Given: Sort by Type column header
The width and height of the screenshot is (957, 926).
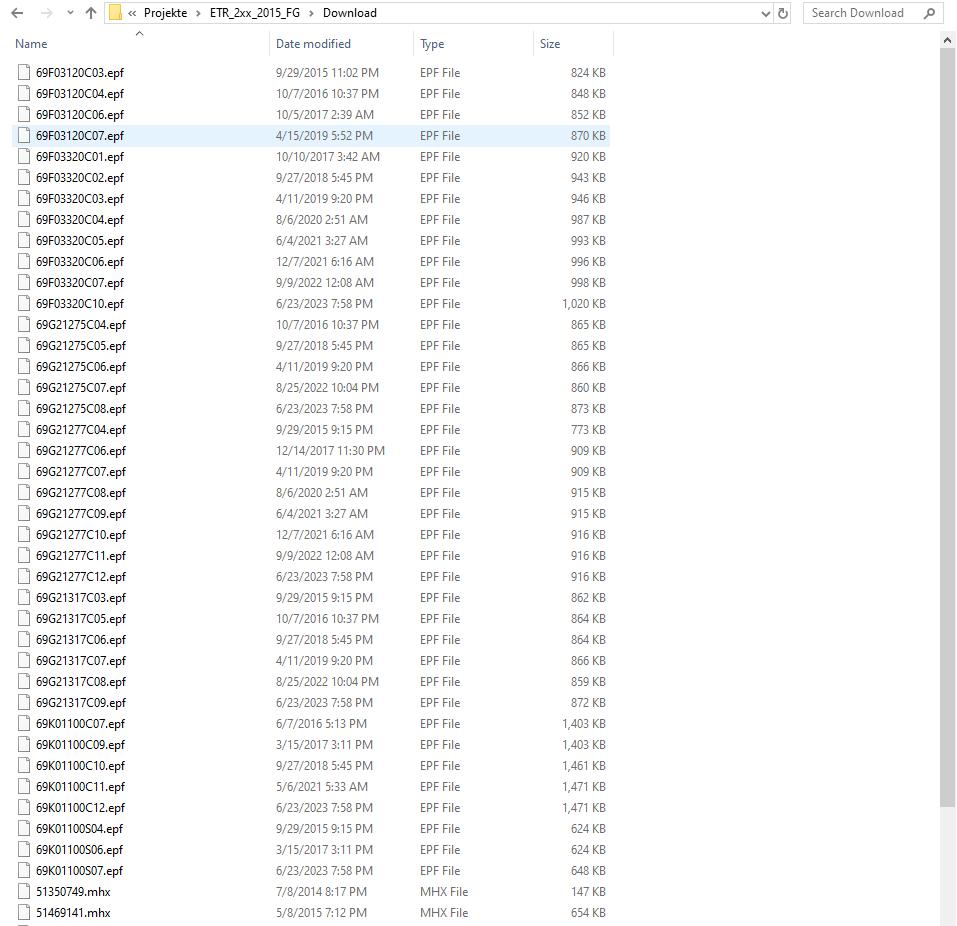Looking at the screenshot, I should pyautogui.click(x=432, y=44).
